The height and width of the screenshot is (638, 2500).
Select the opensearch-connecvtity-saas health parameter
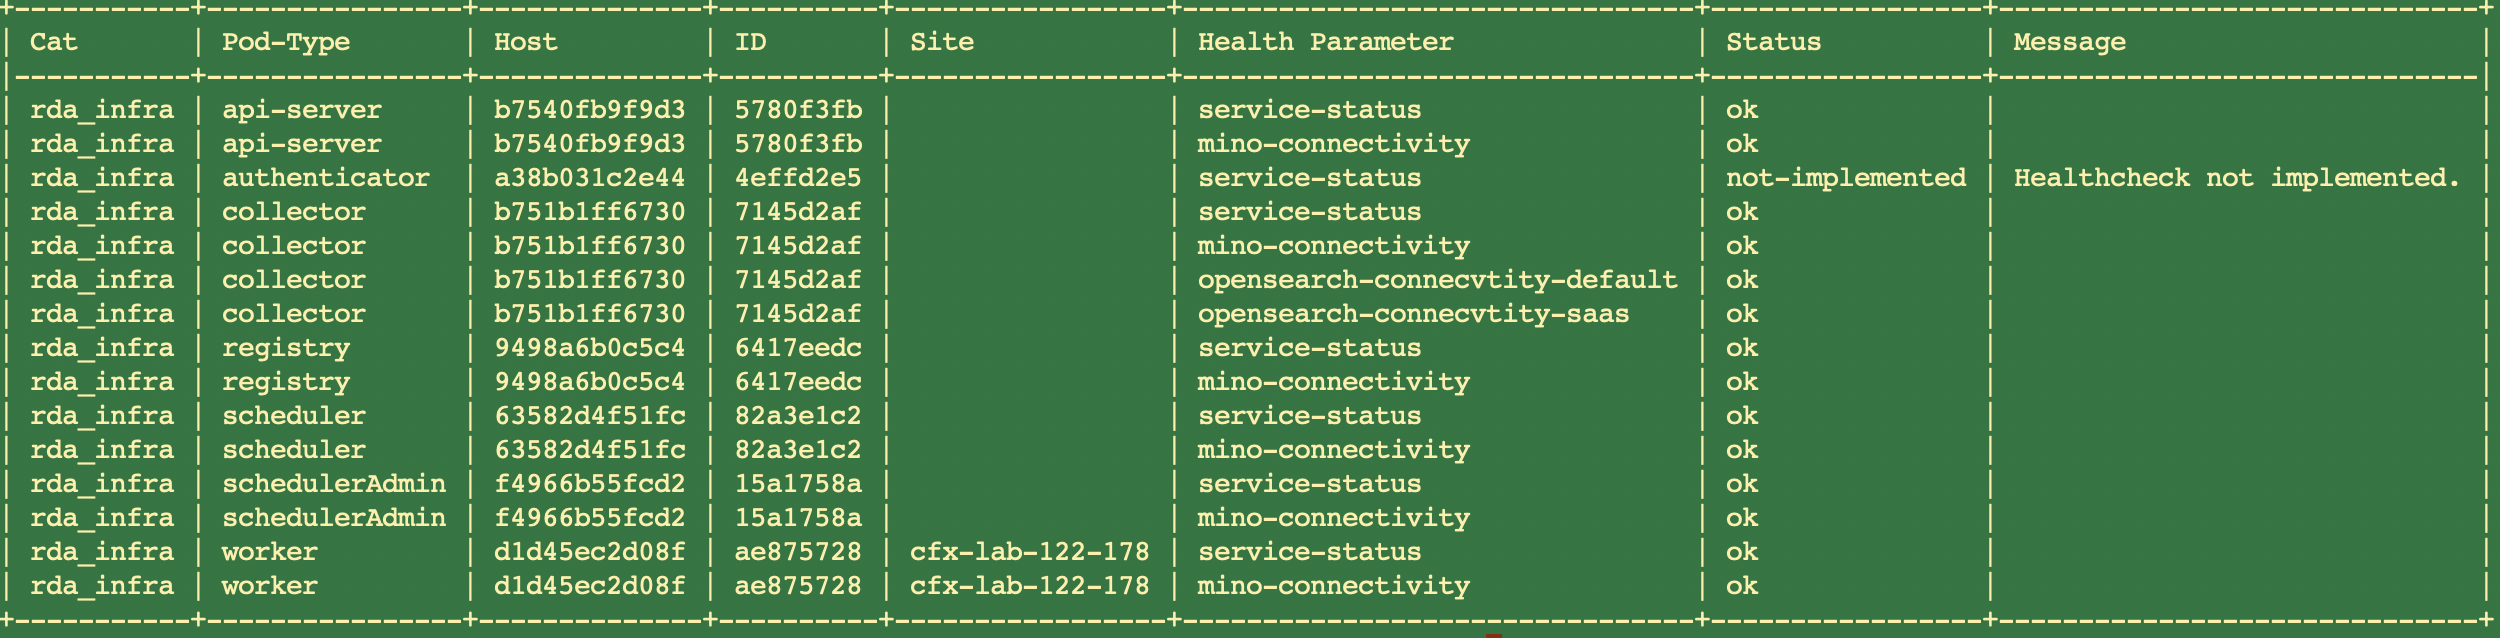1413,314
